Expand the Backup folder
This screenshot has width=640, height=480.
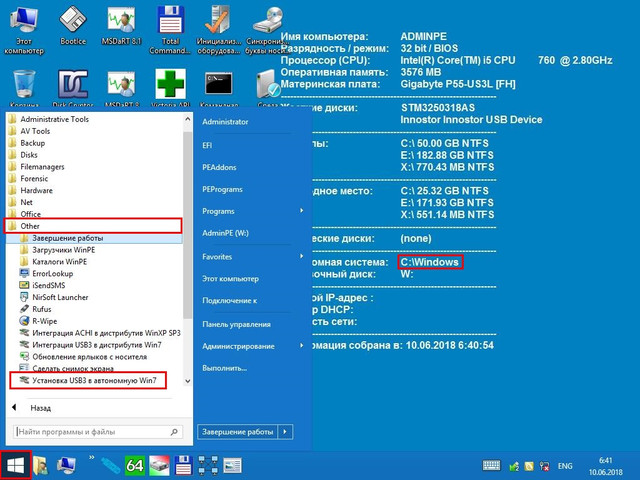coord(95,143)
